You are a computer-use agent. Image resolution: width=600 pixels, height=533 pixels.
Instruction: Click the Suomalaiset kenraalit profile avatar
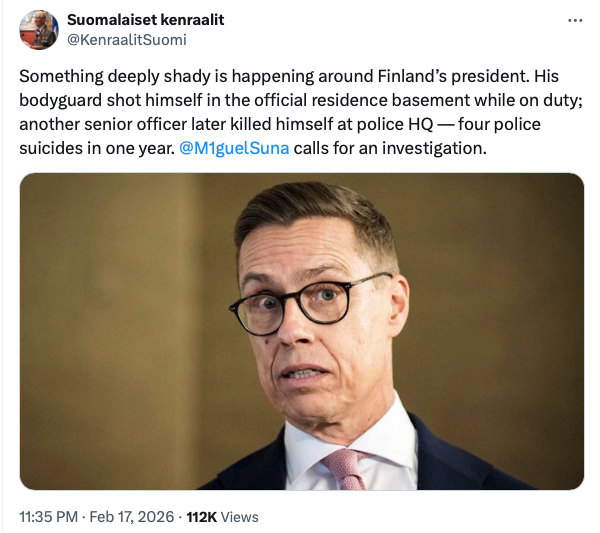coord(39,30)
